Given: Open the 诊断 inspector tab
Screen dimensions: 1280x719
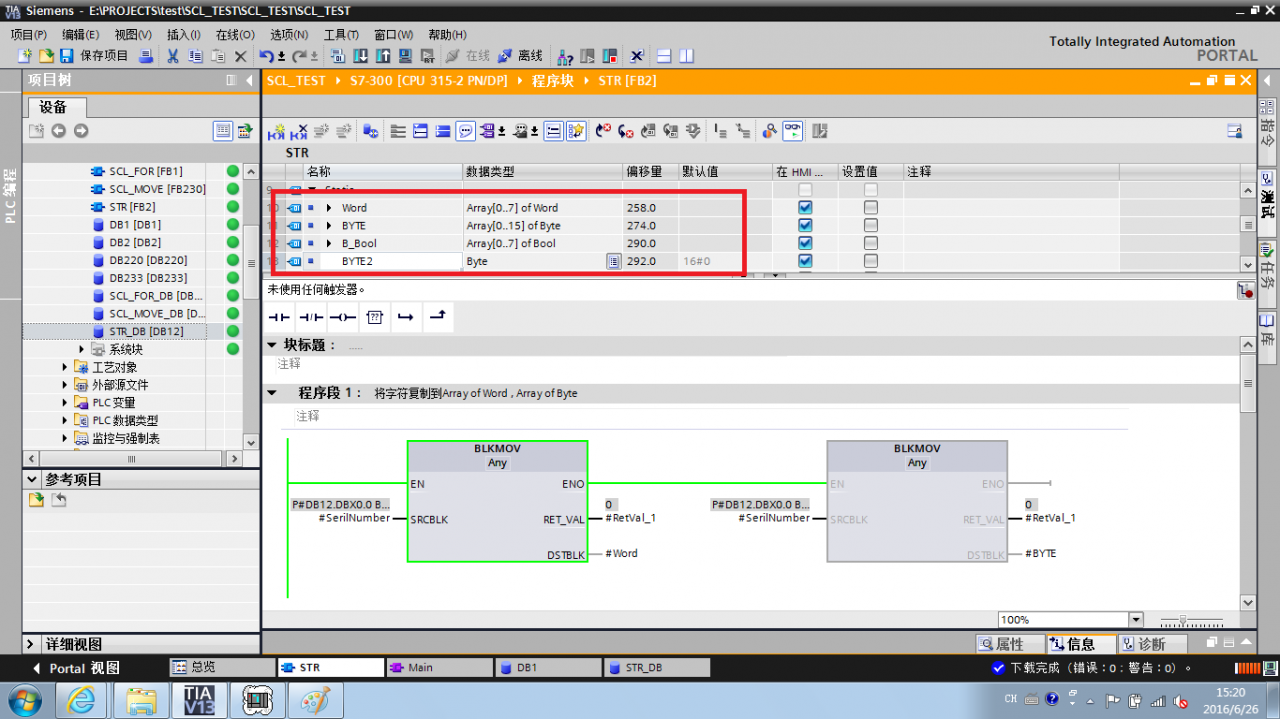Looking at the screenshot, I should point(1152,644).
